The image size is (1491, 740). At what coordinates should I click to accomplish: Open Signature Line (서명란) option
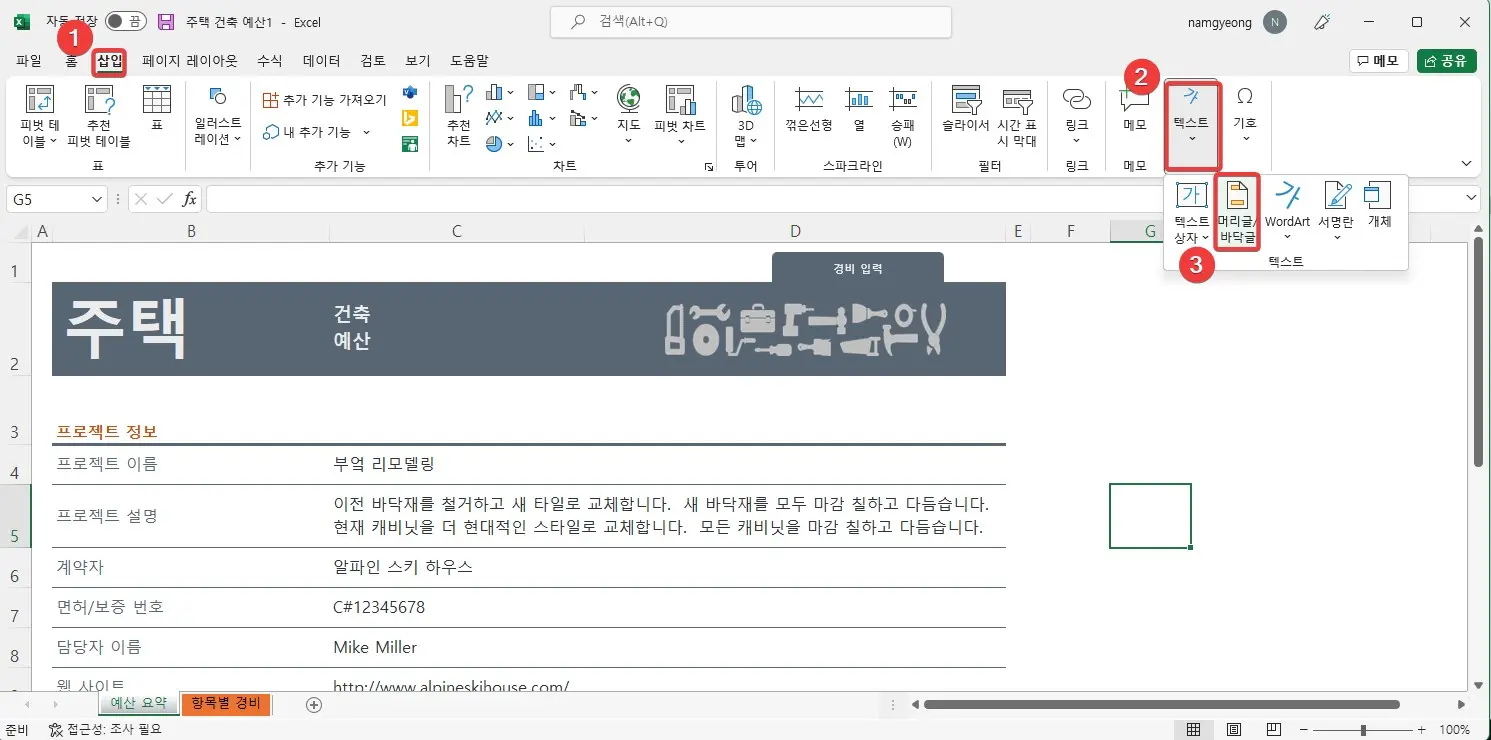pyautogui.click(x=1335, y=213)
